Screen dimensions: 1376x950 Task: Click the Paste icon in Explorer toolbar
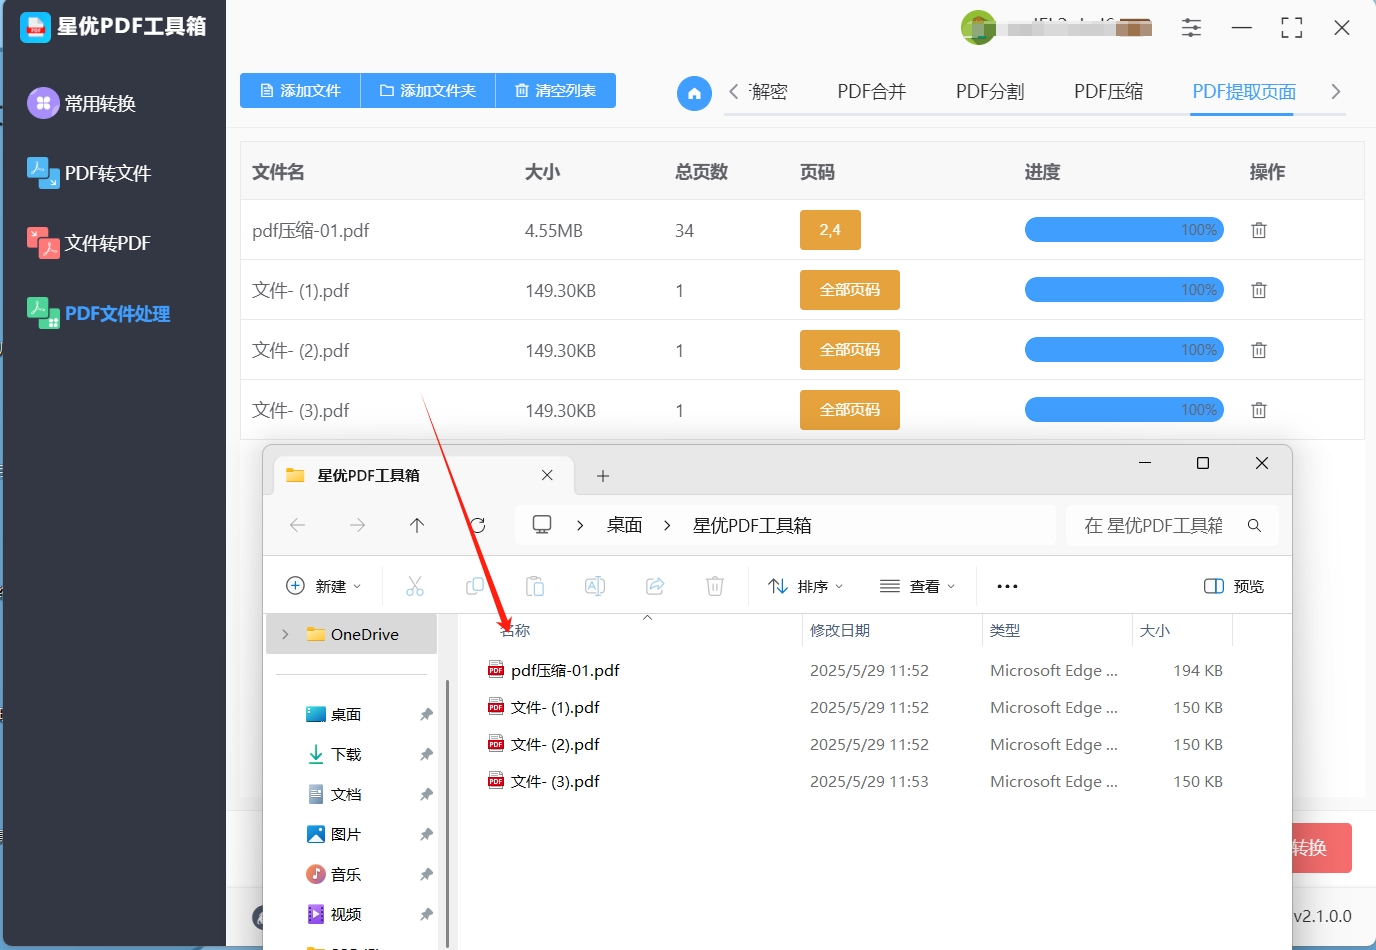coord(535,586)
